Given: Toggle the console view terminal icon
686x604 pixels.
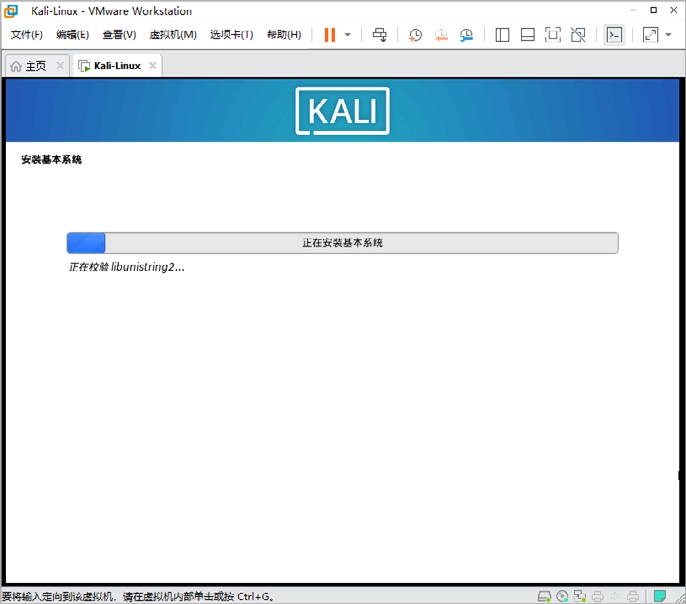Looking at the screenshot, I should [x=614, y=35].
